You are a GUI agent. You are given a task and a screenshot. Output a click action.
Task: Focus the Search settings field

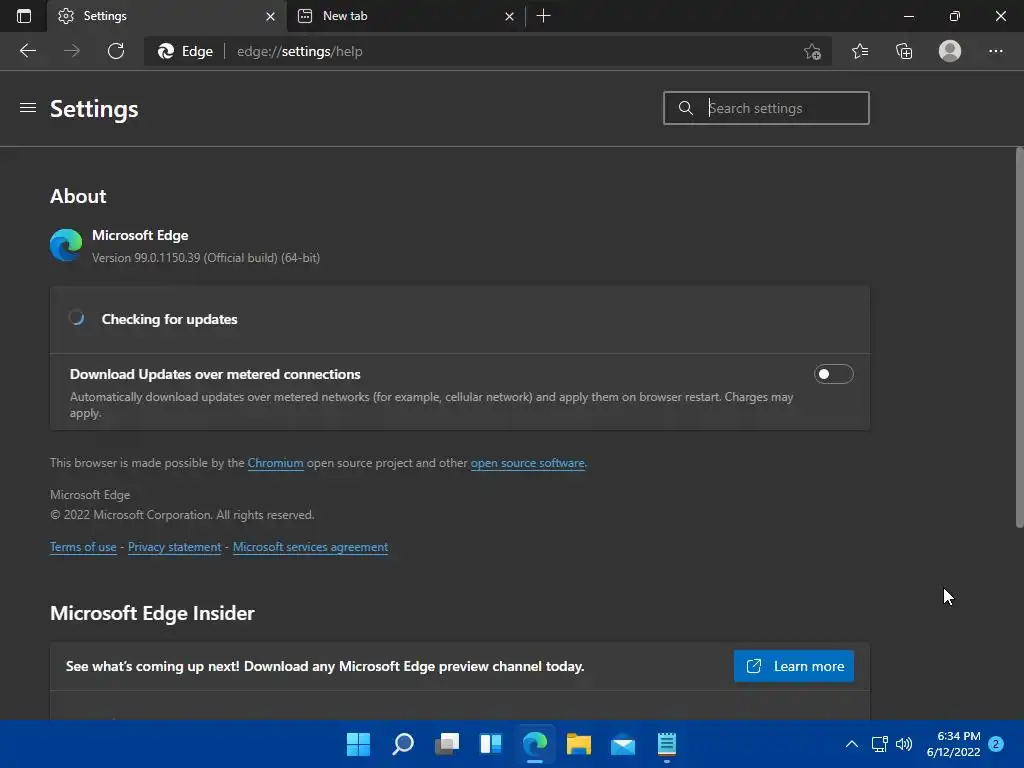tap(766, 108)
